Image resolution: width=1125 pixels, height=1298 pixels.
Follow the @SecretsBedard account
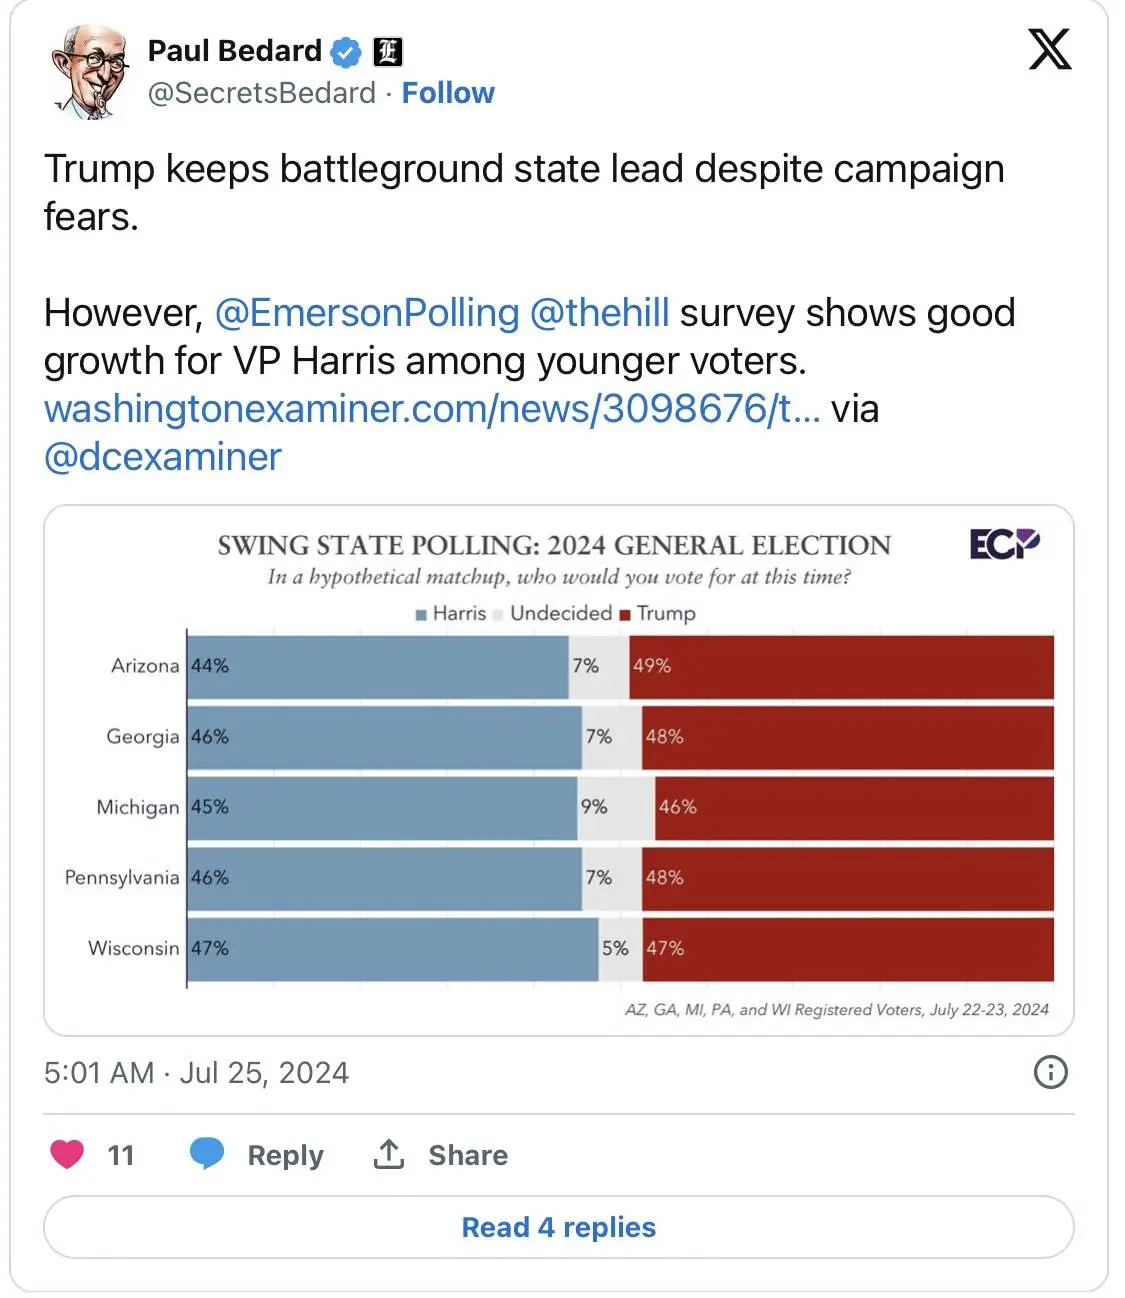448,93
